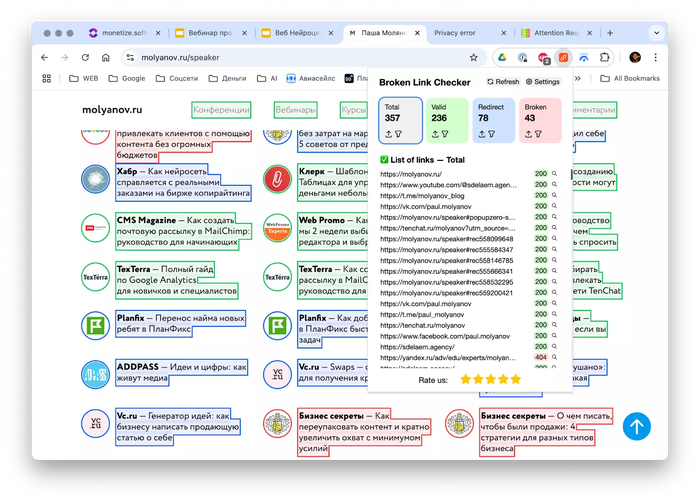Screen dimensions: 700x502
Task: Click the https://tenchat.ru/molyanov link row
Action: (468, 325)
